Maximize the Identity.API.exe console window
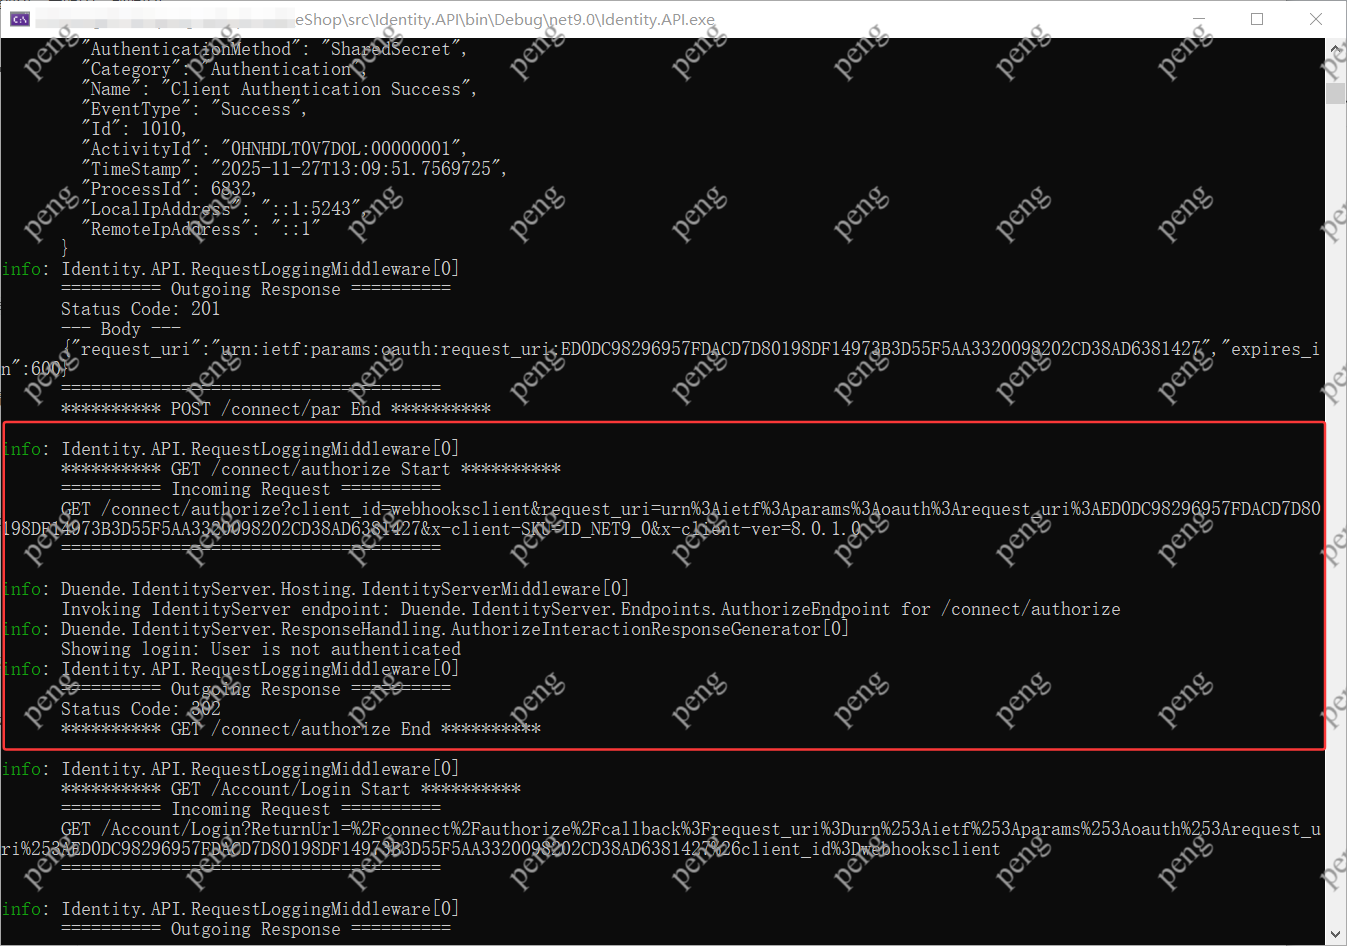The width and height of the screenshot is (1347, 946). [x=1257, y=19]
